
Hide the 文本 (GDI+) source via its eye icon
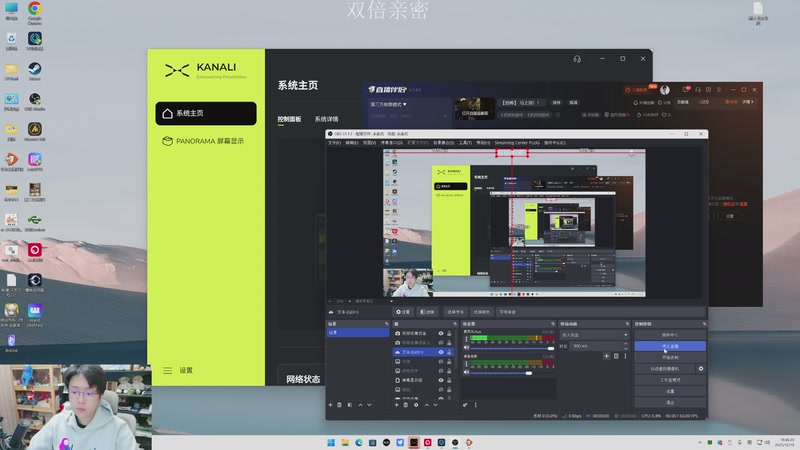441,352
